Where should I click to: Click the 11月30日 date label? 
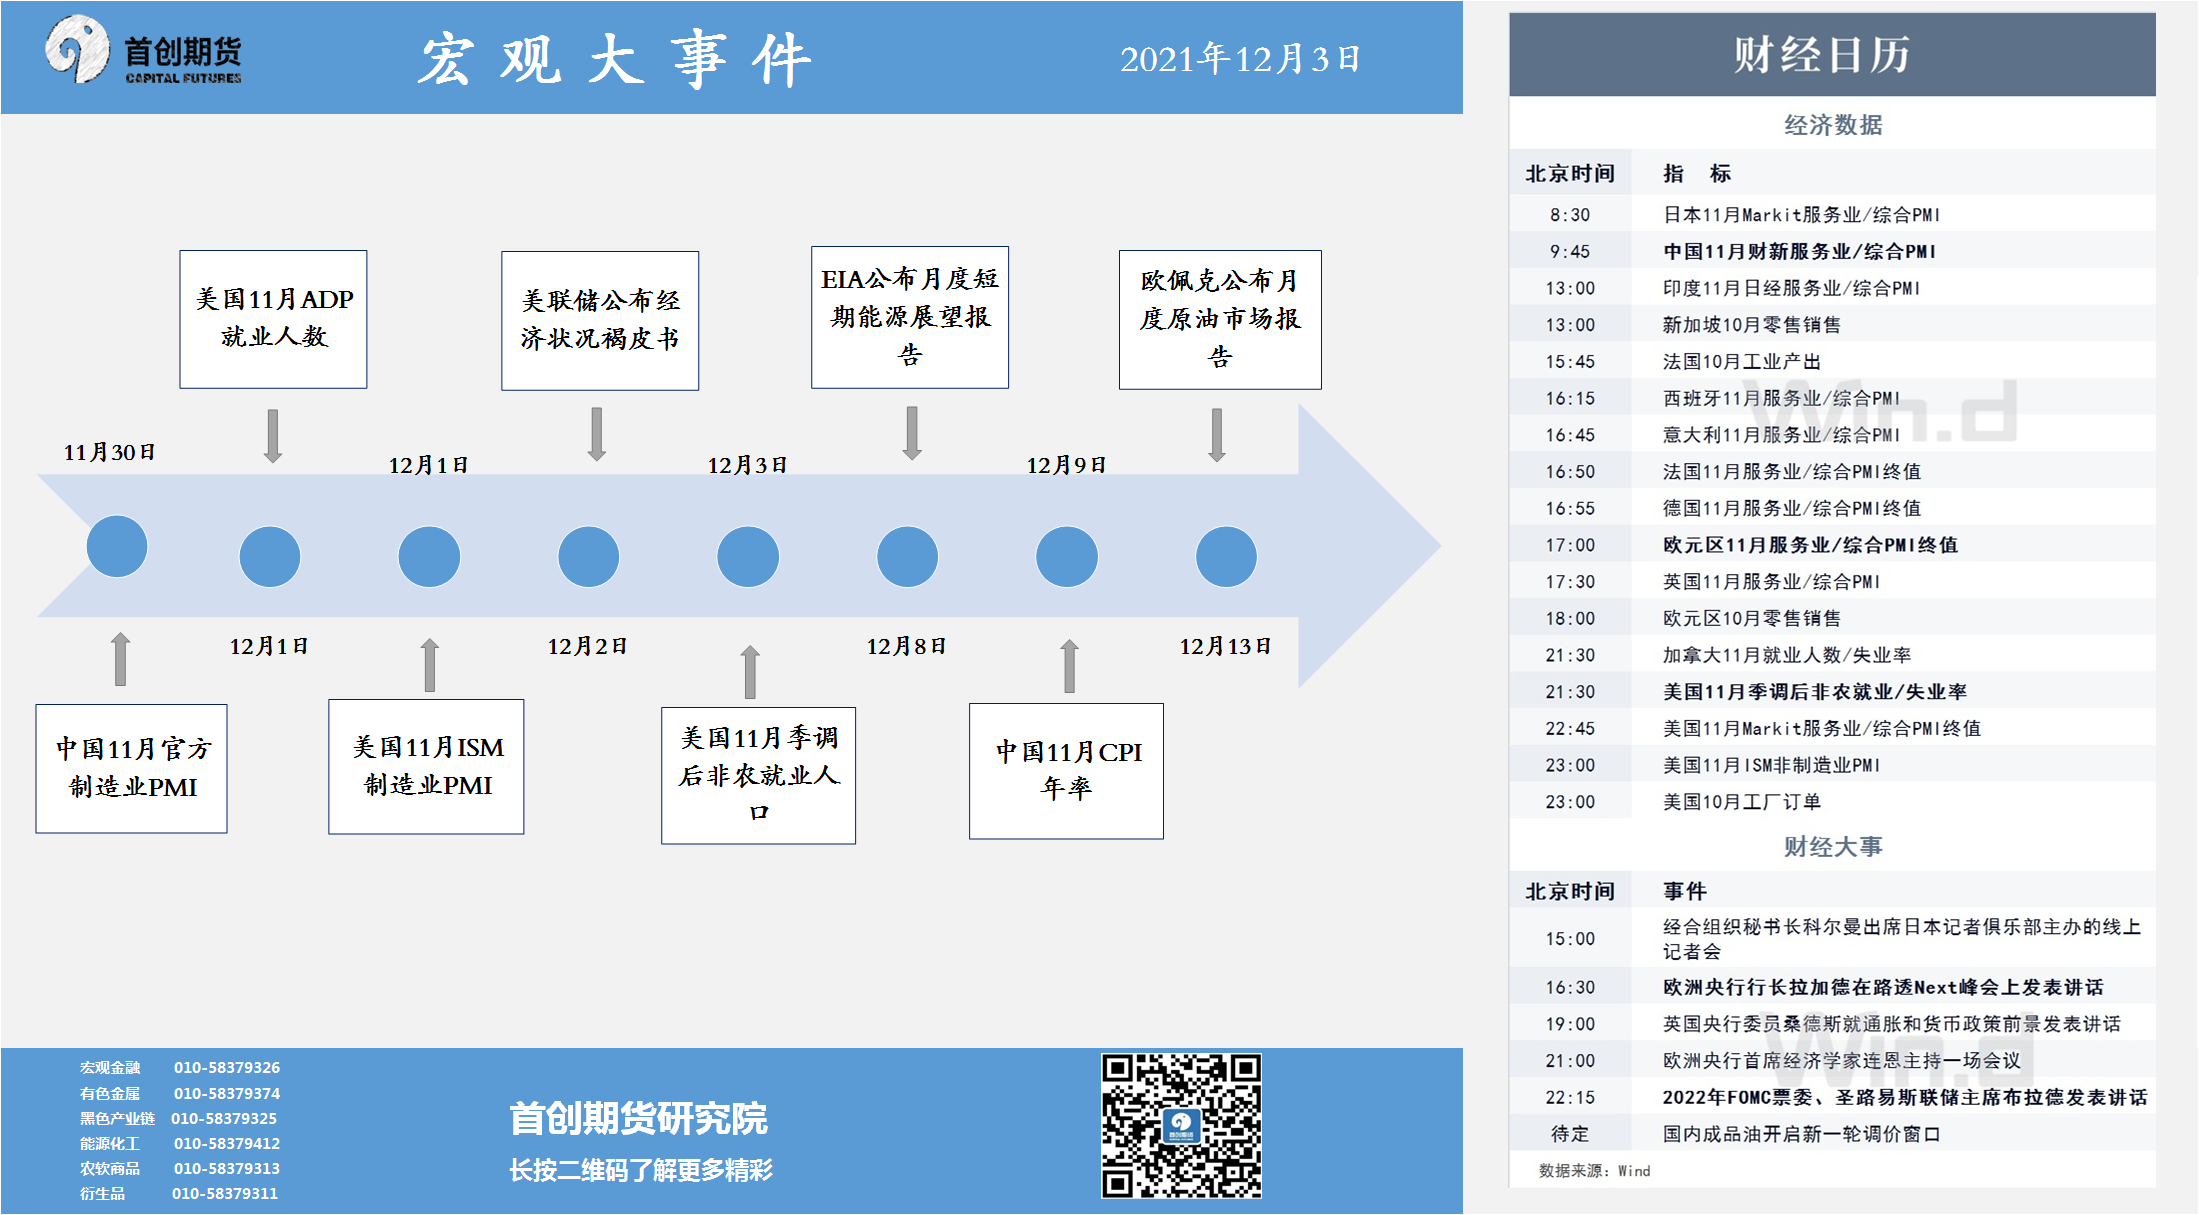coord(110,452)
